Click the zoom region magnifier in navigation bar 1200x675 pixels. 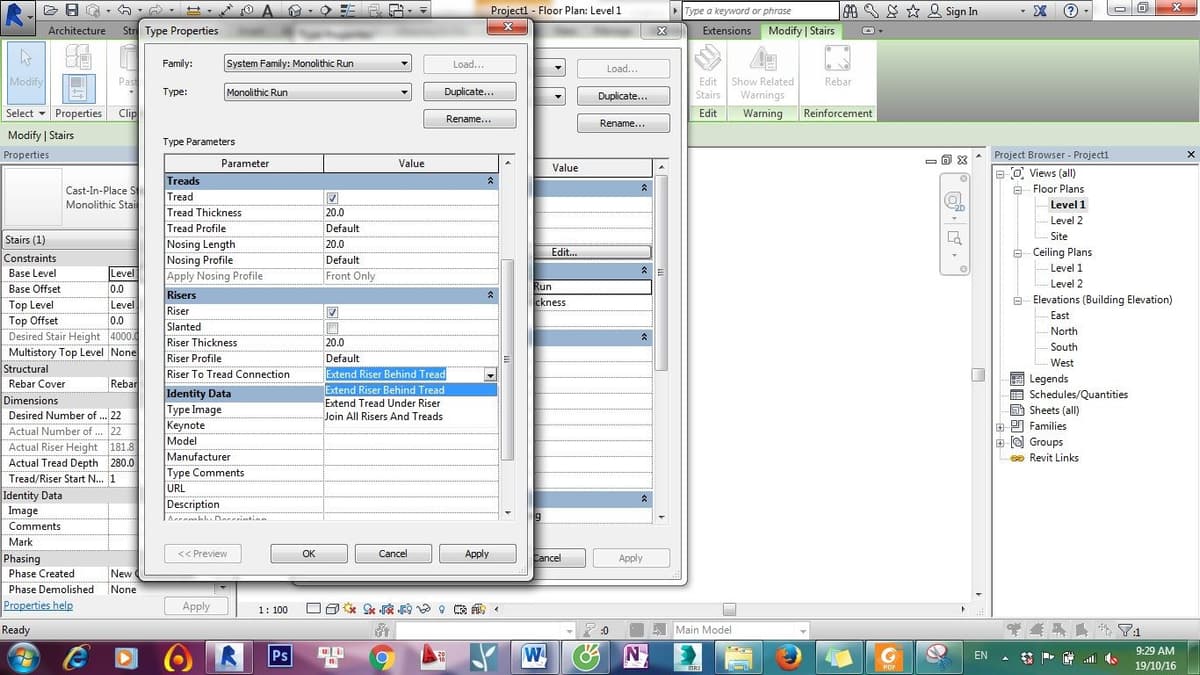(954, 239)
